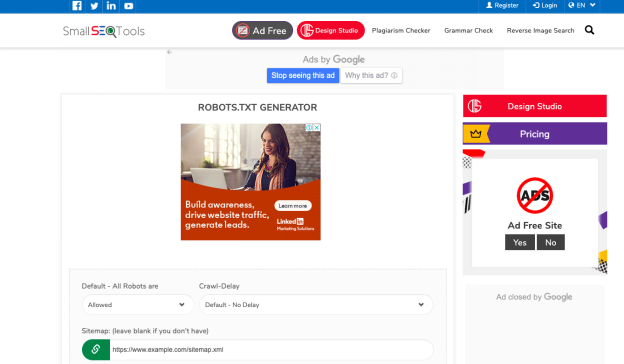The height and width of the screenshot is (364, 624).
Task: Click the search magnifier icon
Action: click(589, 30)
